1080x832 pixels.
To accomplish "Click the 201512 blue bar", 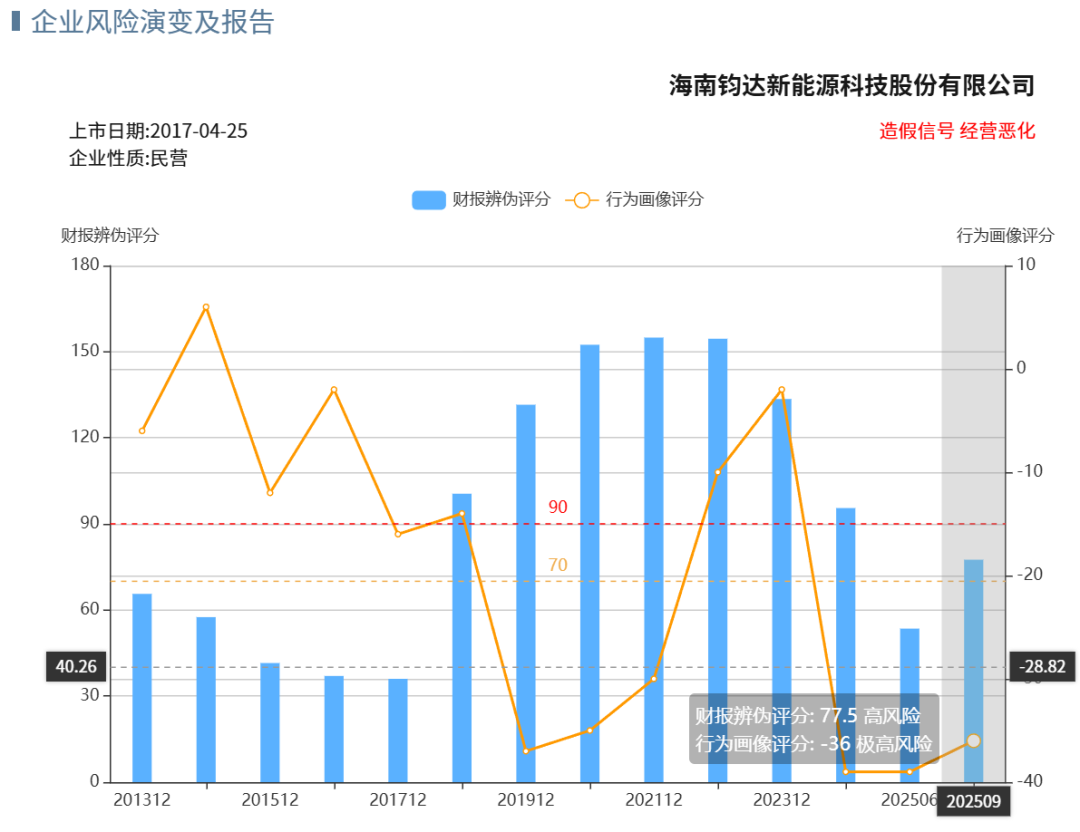I will (270, 722).
